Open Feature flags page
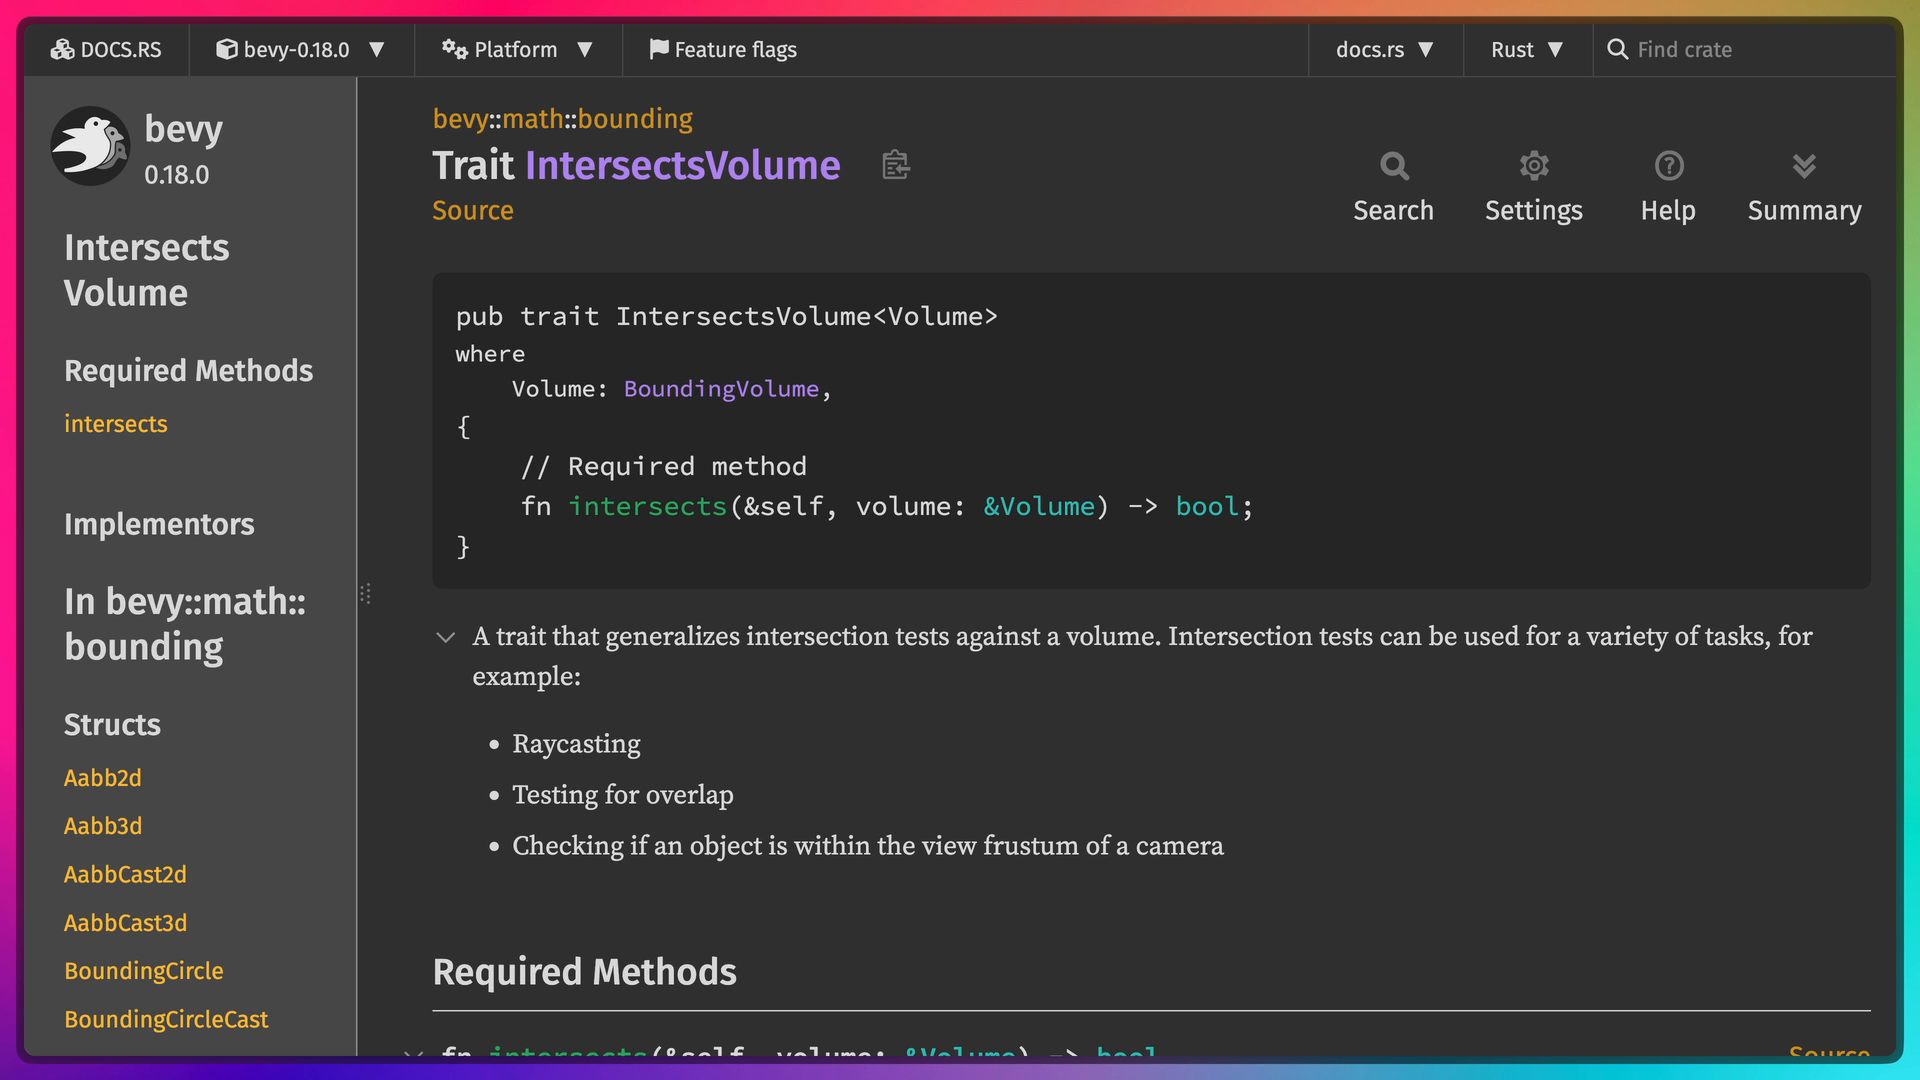This screenshot has width=1920, height=1080. pyautogui.click(x=723, y=49)
